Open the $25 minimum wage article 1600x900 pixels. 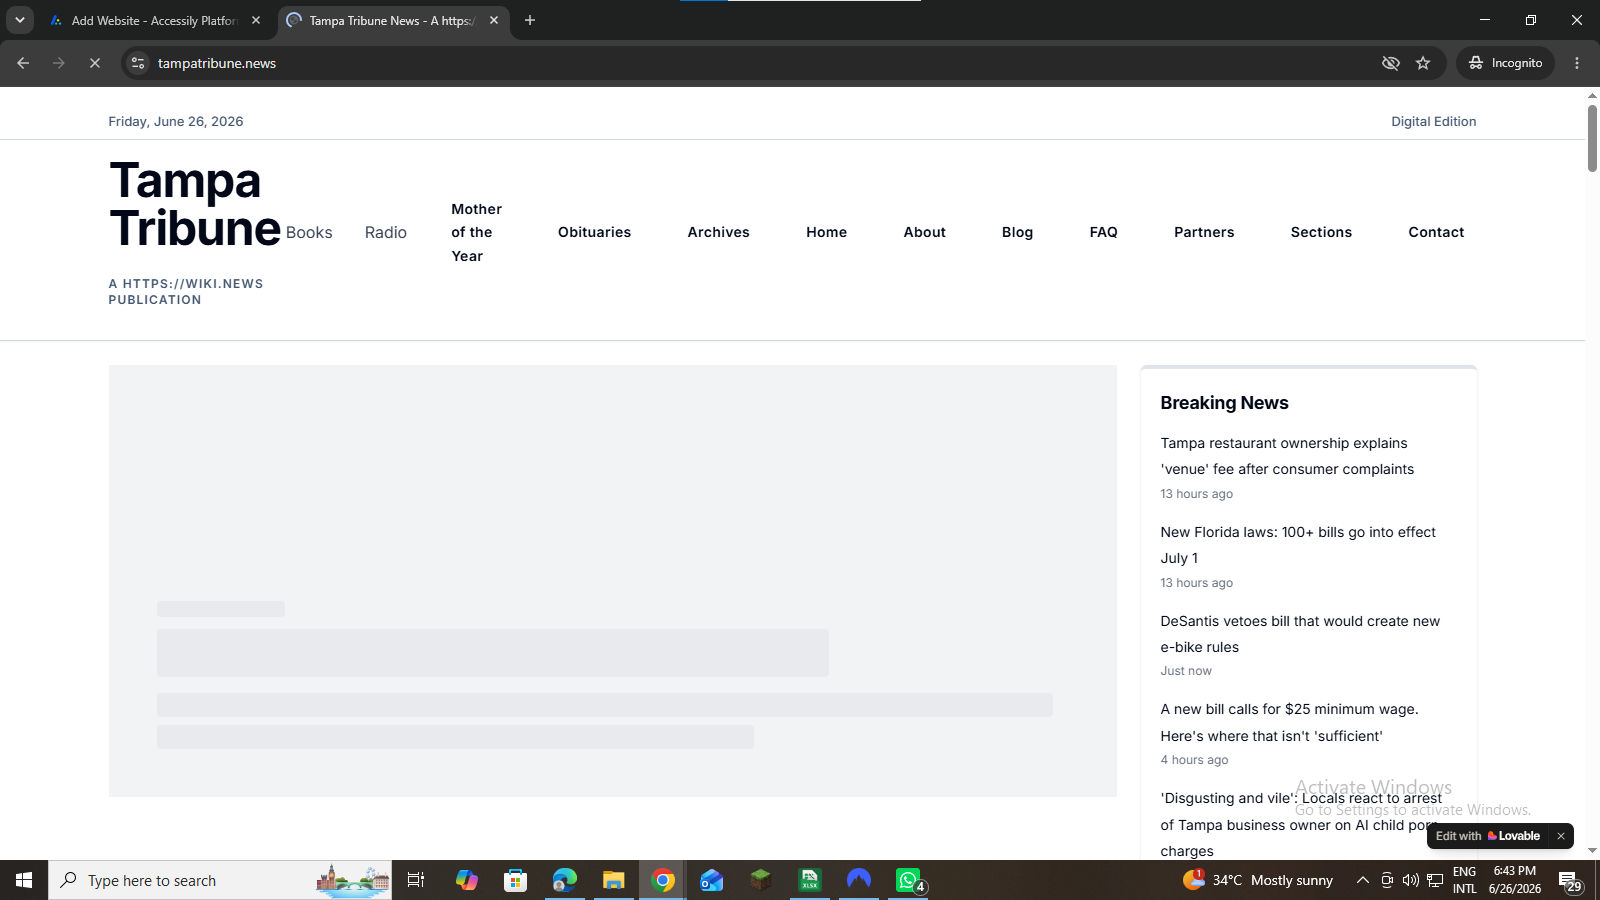[x=1289, y=722]
